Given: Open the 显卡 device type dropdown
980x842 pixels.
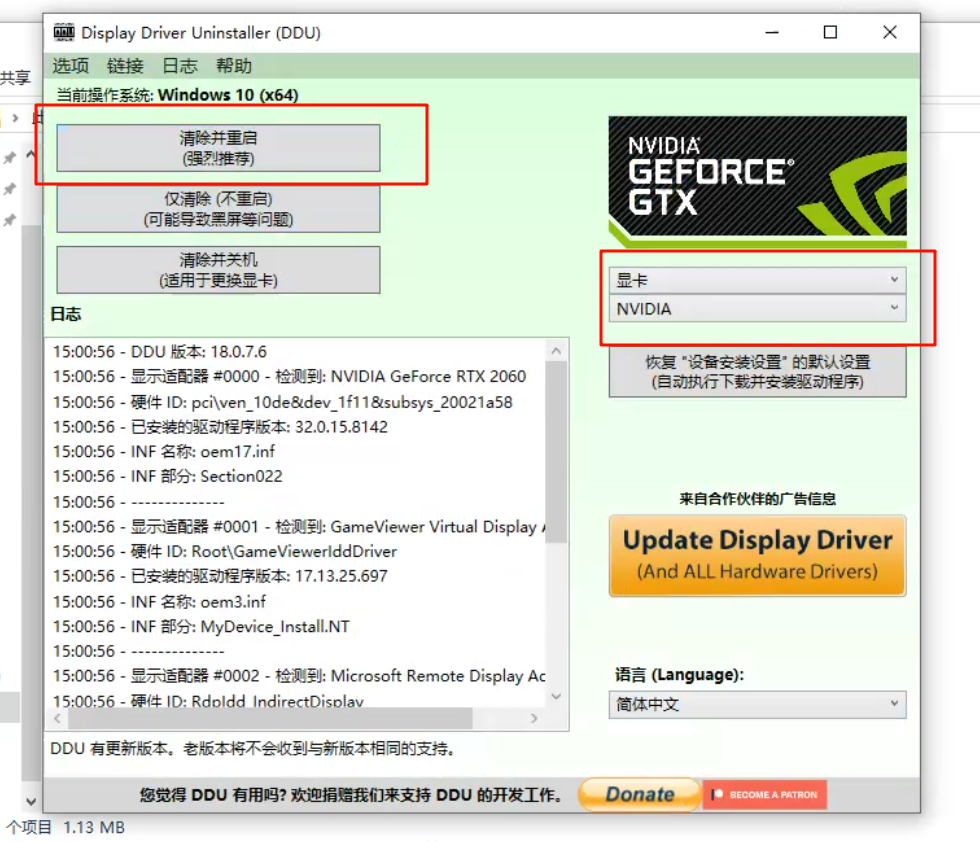Looking at the screenshot, I should (x=757, y=281).
